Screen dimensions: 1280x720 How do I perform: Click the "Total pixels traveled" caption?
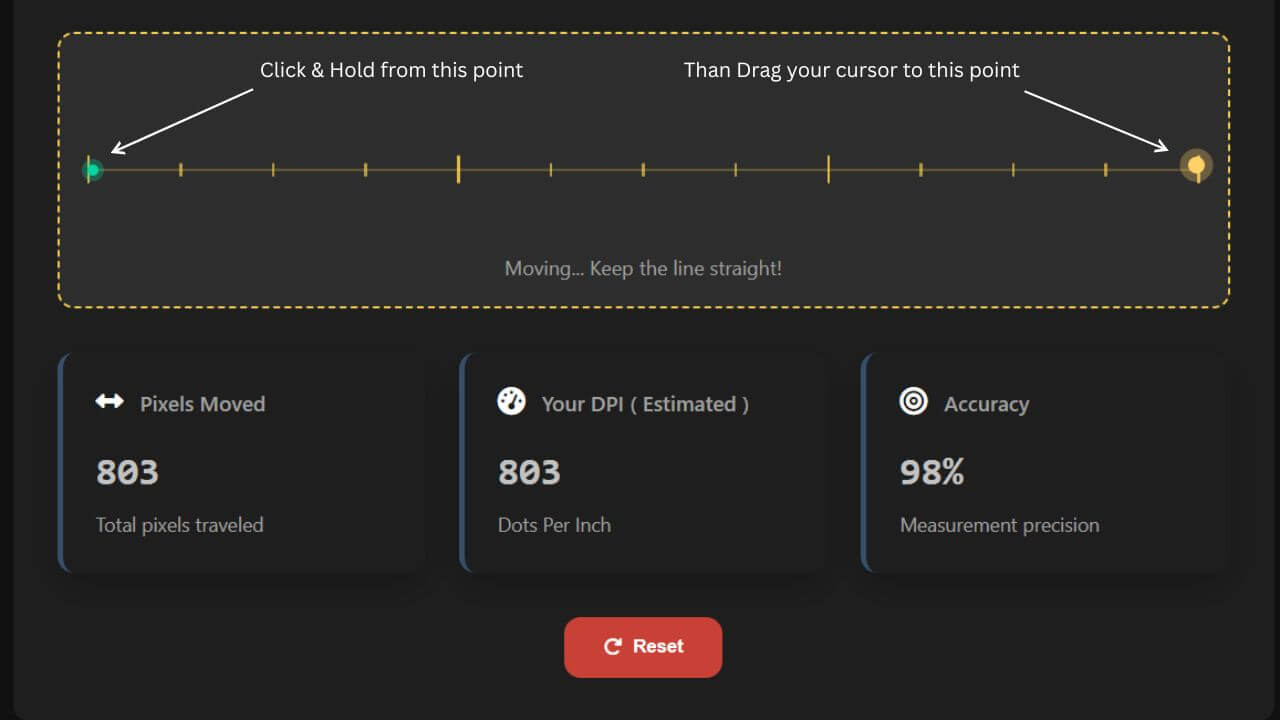179,525
